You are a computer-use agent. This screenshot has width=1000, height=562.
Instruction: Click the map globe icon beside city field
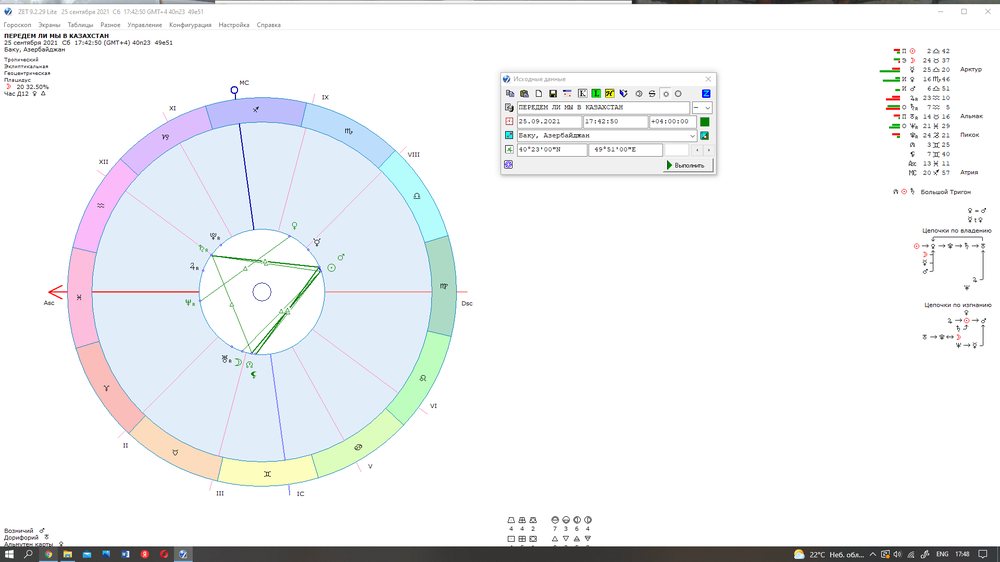point(705,135)
